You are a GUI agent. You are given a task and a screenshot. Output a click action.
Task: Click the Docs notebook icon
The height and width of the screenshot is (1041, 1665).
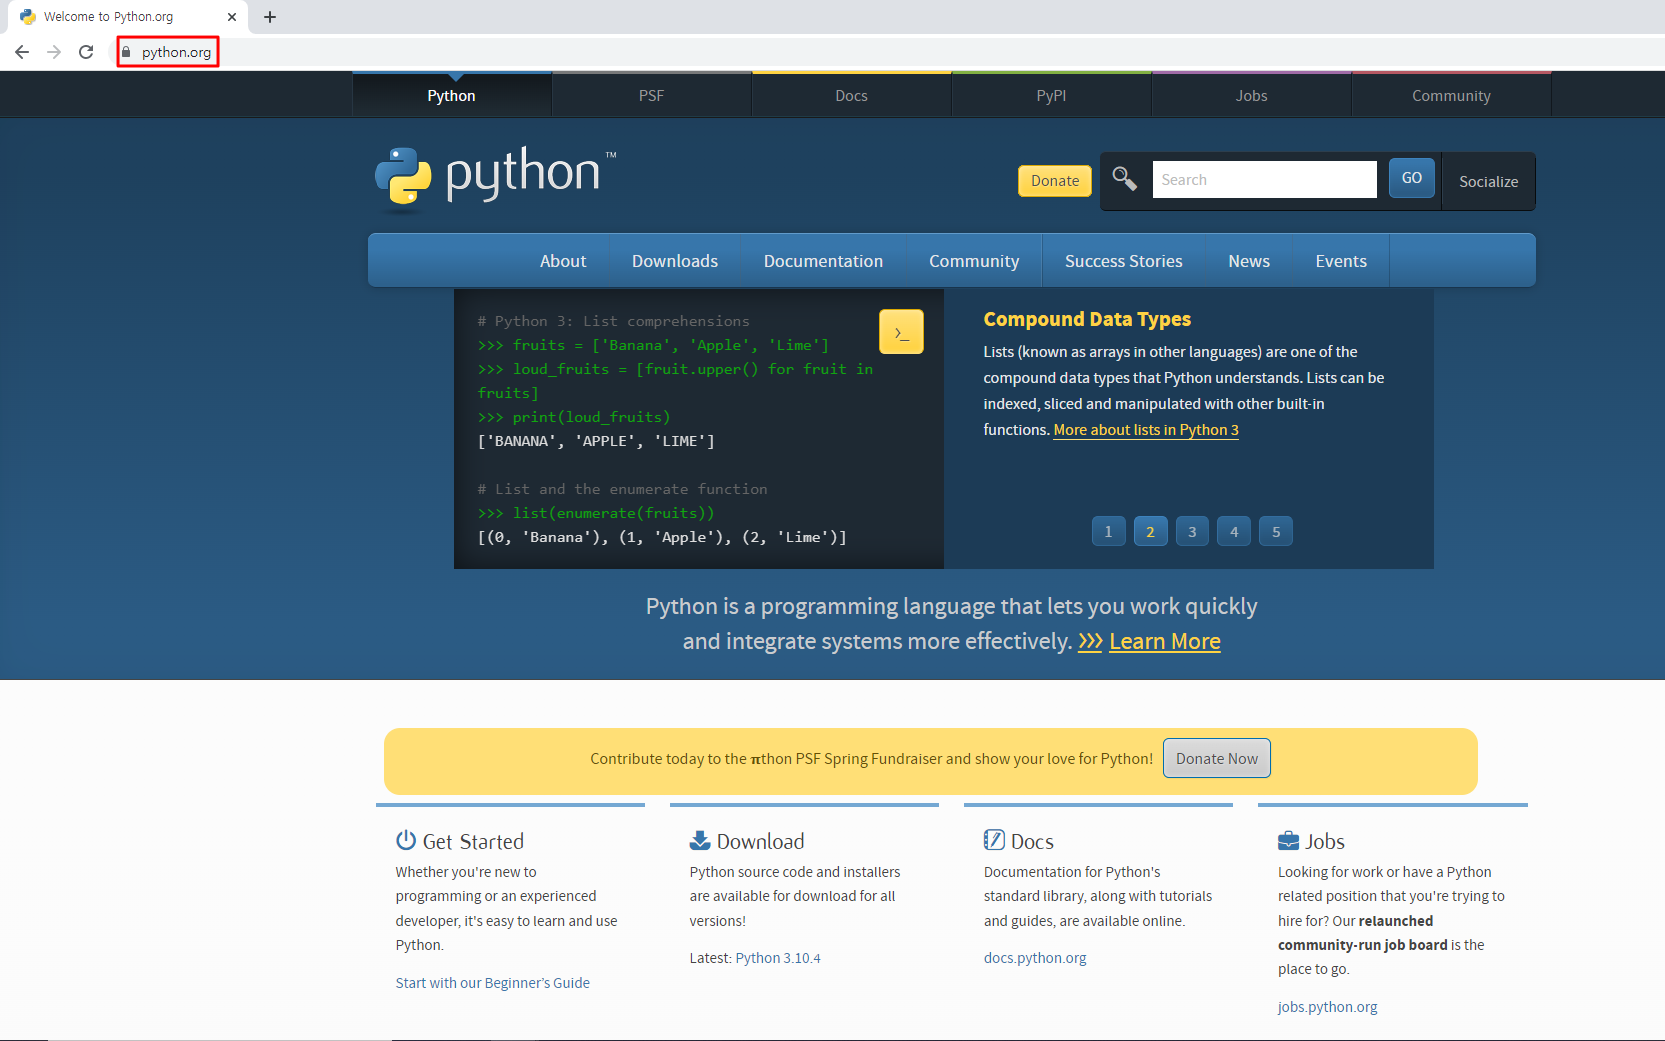(994, 840)
